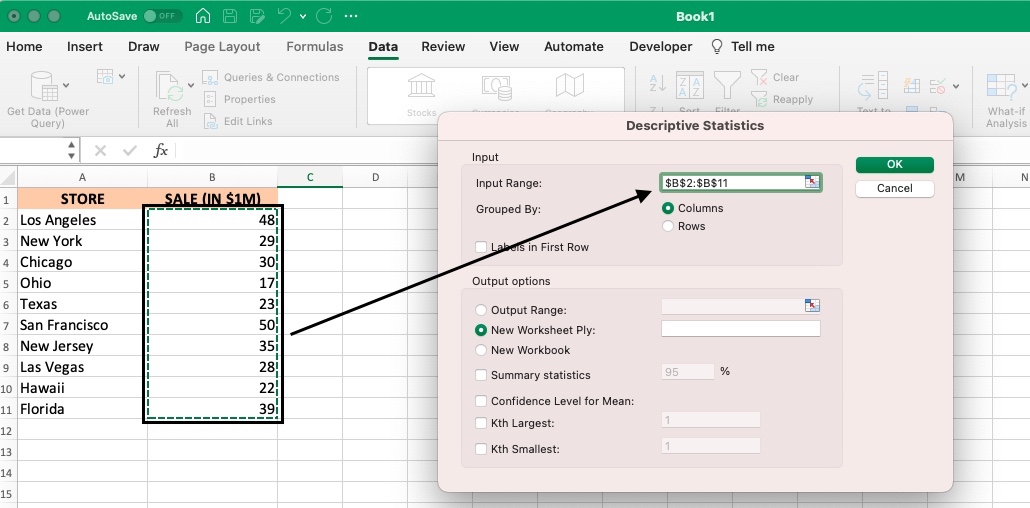Click the cancel X in formula bar
Screen dimensions: 1030x508
tap(101, 151)
